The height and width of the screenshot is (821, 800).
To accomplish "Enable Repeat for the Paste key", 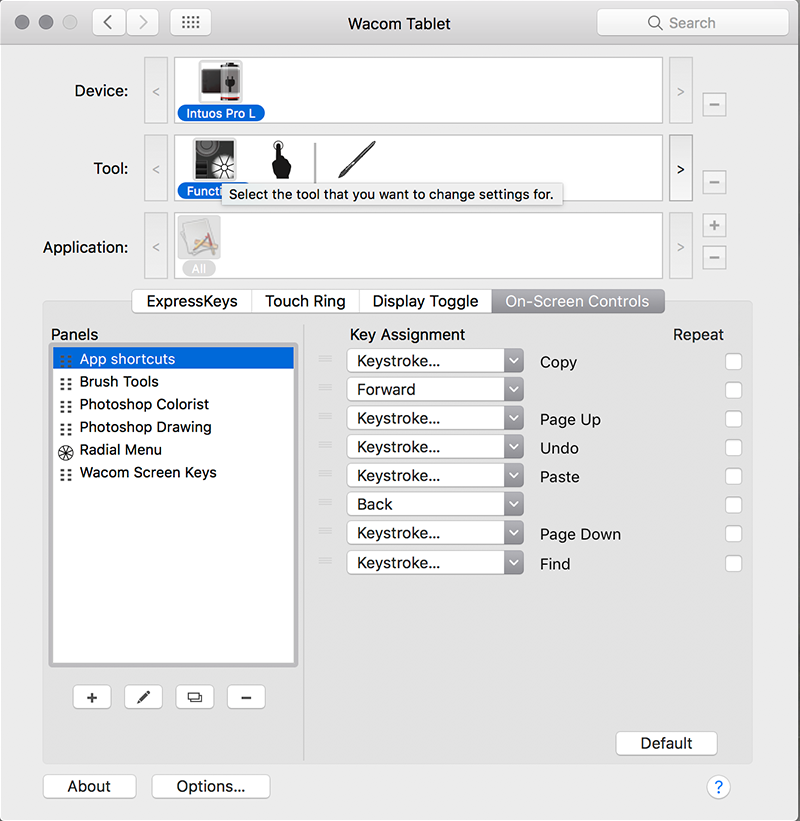I will (734, 476).
